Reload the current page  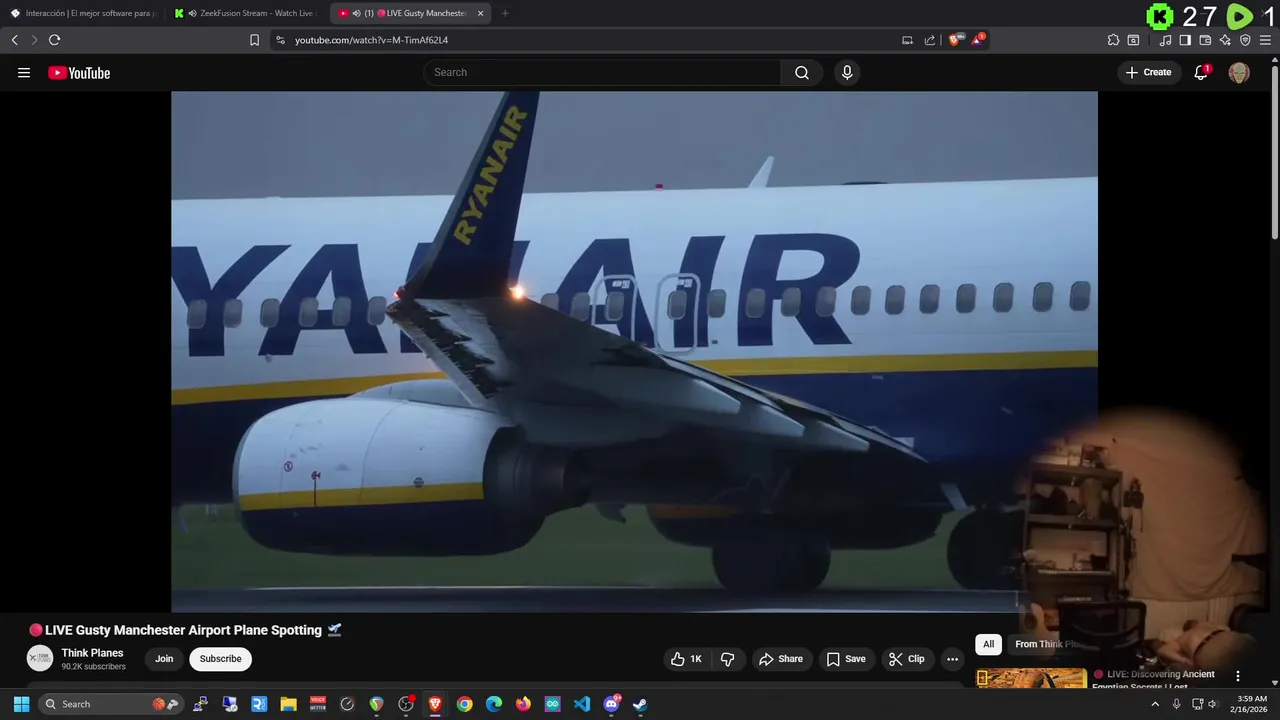tap(54, 40)
